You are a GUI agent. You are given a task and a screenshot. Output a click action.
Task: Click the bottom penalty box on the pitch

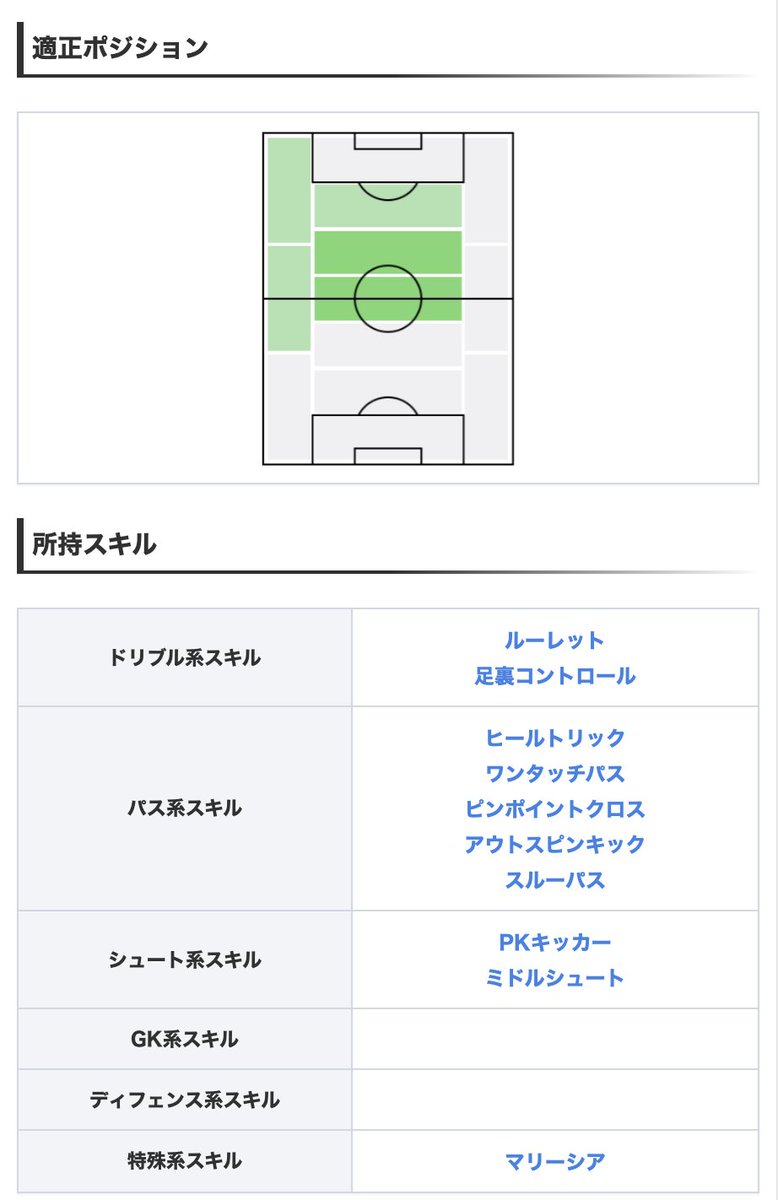click(x=388, y=440)
